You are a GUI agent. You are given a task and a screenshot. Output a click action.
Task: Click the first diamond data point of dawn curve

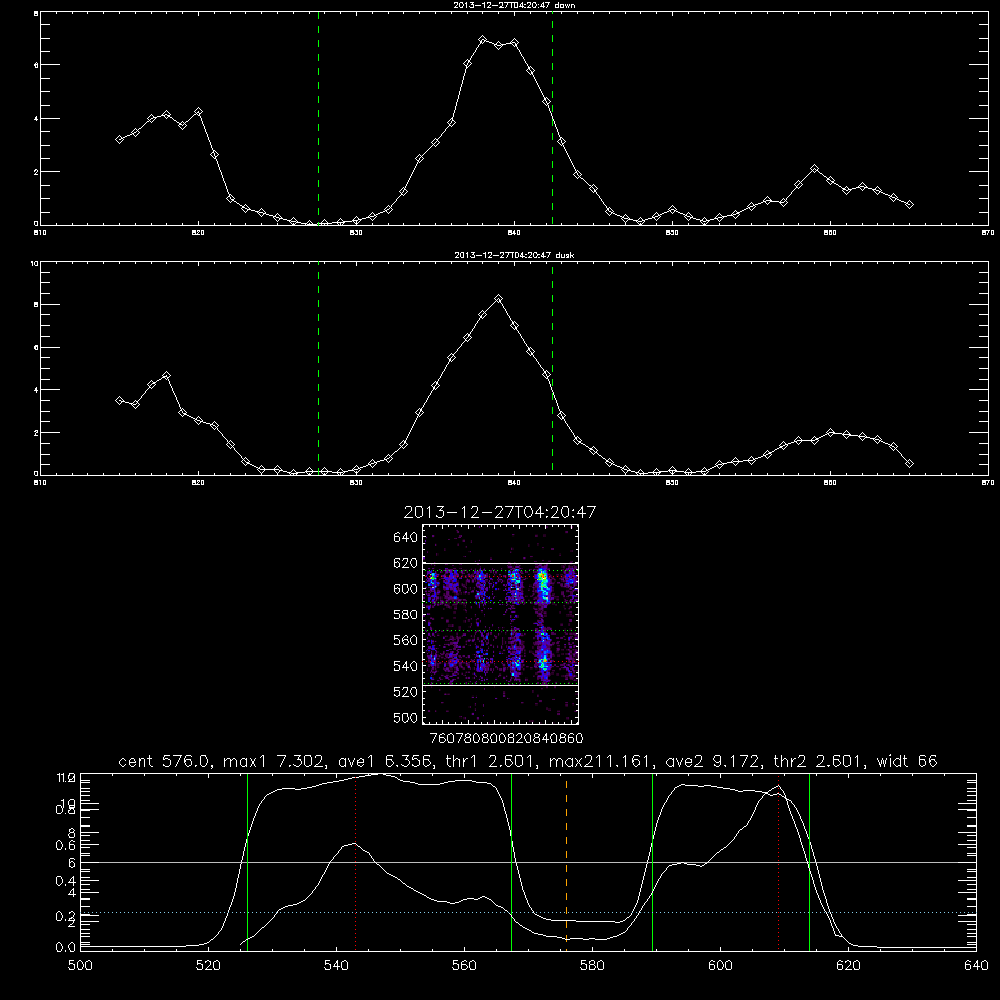click(119, 139)
